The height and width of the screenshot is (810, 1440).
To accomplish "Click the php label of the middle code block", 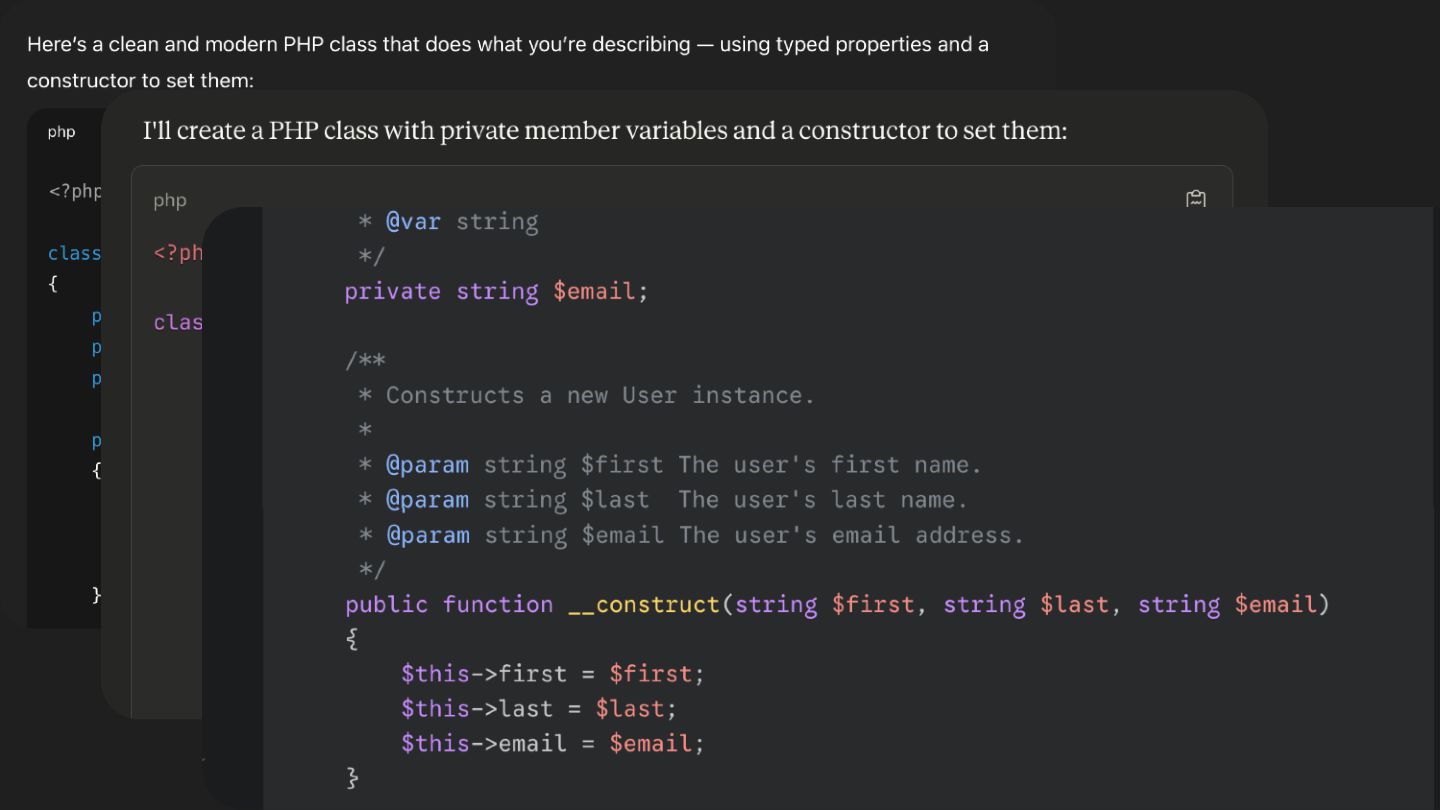I will pyautogui.click(x=170, y=201).
